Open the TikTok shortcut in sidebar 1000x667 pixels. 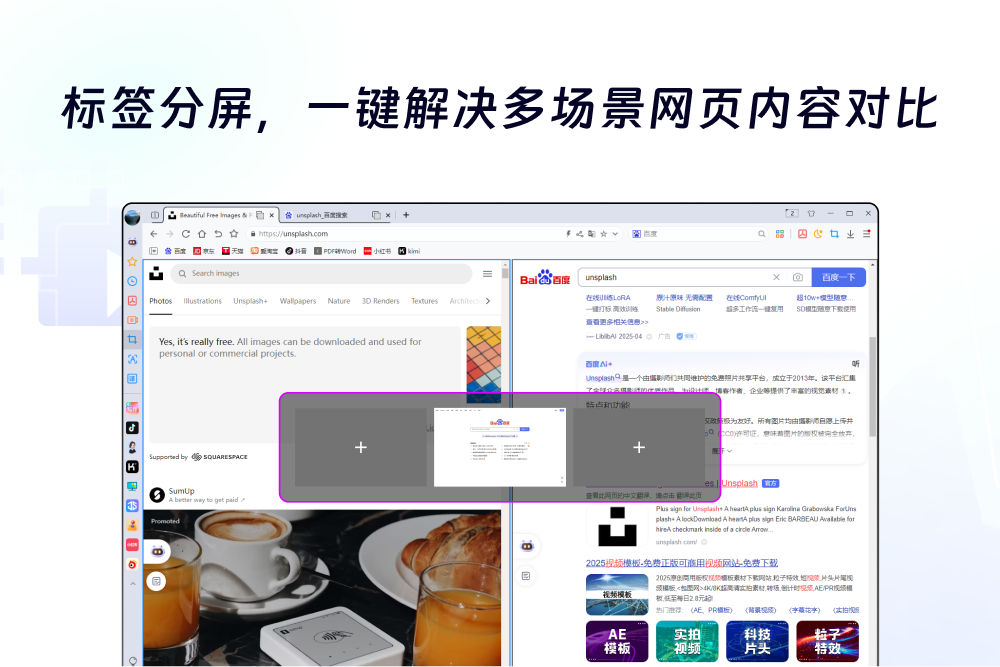point(132,427)
